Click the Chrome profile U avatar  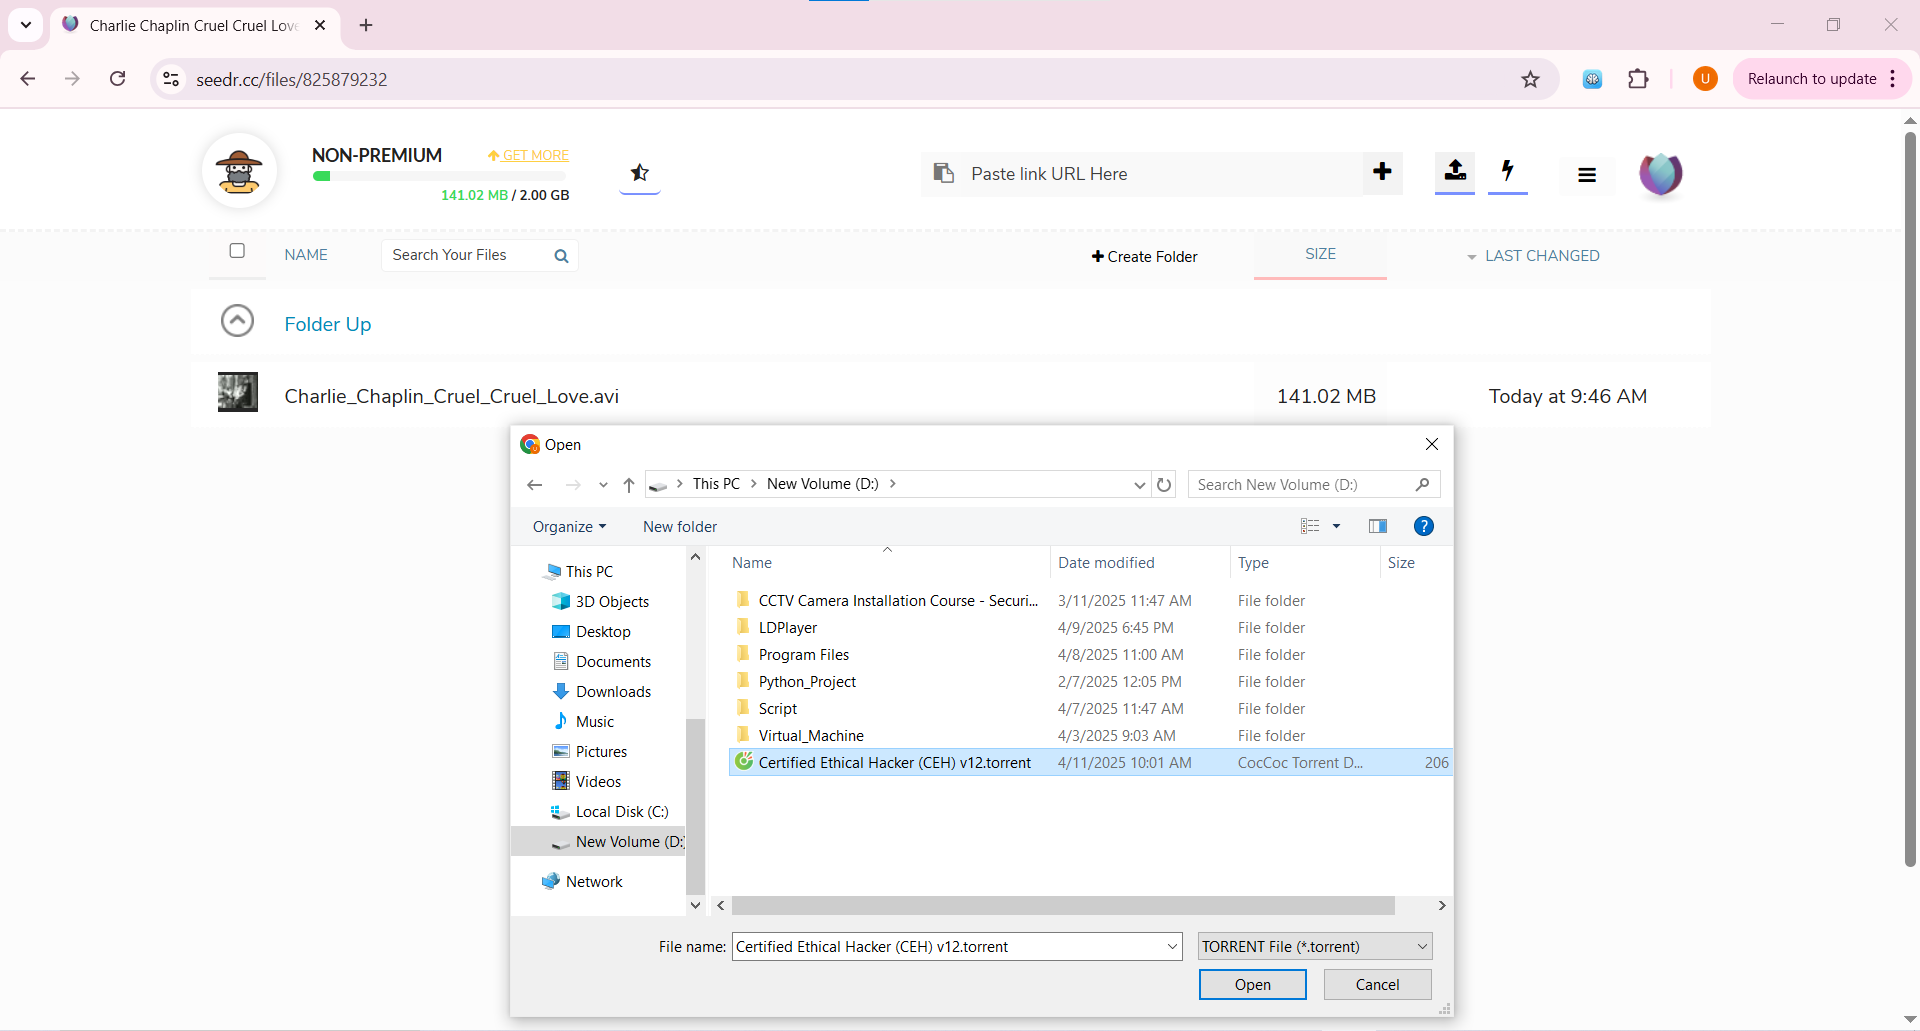(x=1705, y=79)
